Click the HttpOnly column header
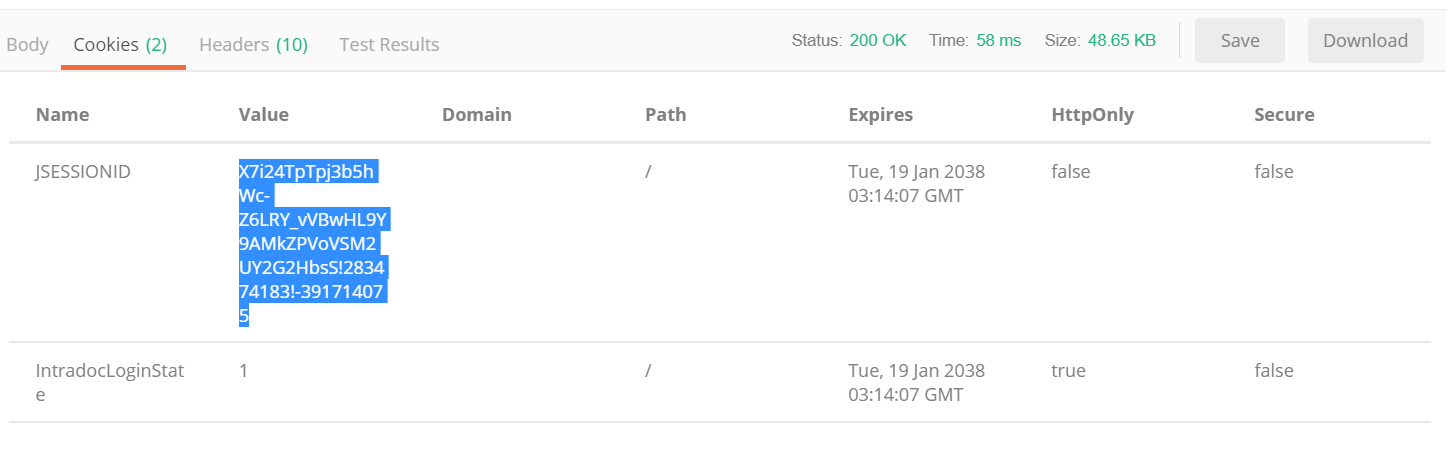The height and width of the screenshot is (465, 1448). [1092, 115]
